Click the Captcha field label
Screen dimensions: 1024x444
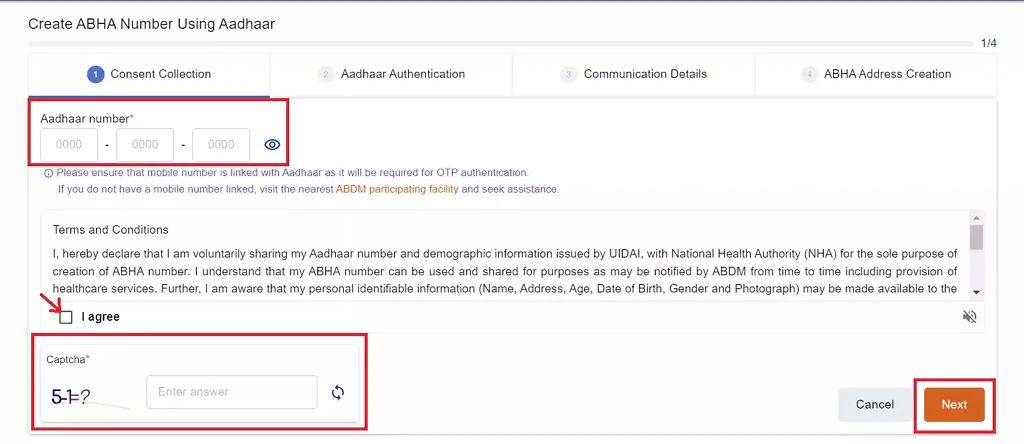68,359
